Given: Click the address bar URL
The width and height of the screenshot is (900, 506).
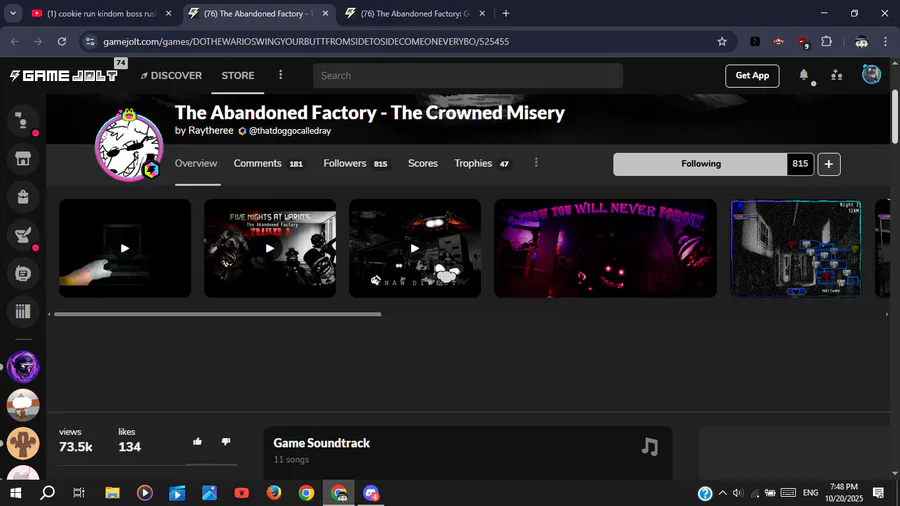Looking at the screenshot, I should point(306,41).
